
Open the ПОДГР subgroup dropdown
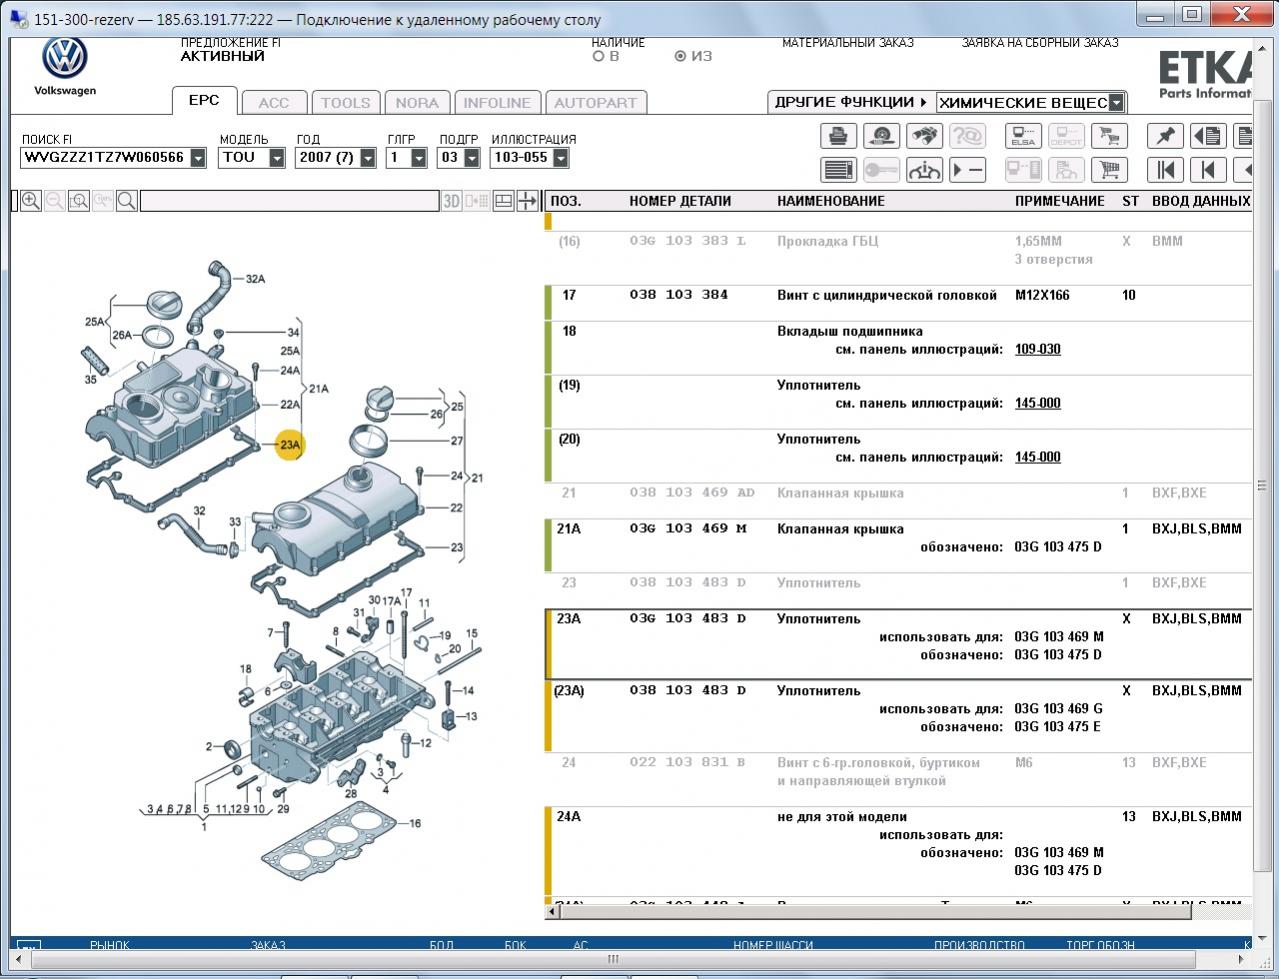pyautogui.click(x=472, y=158)
